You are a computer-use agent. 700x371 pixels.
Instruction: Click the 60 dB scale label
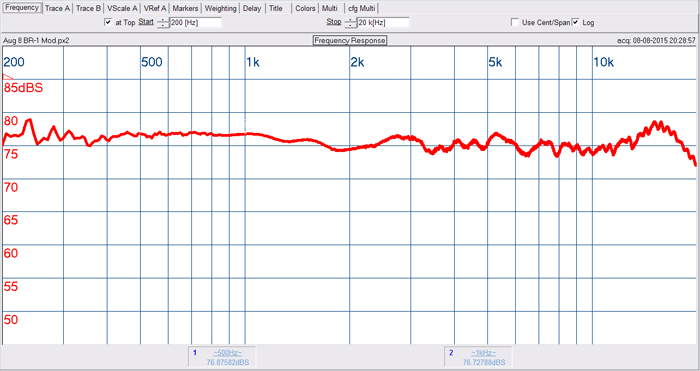(11, 254)
